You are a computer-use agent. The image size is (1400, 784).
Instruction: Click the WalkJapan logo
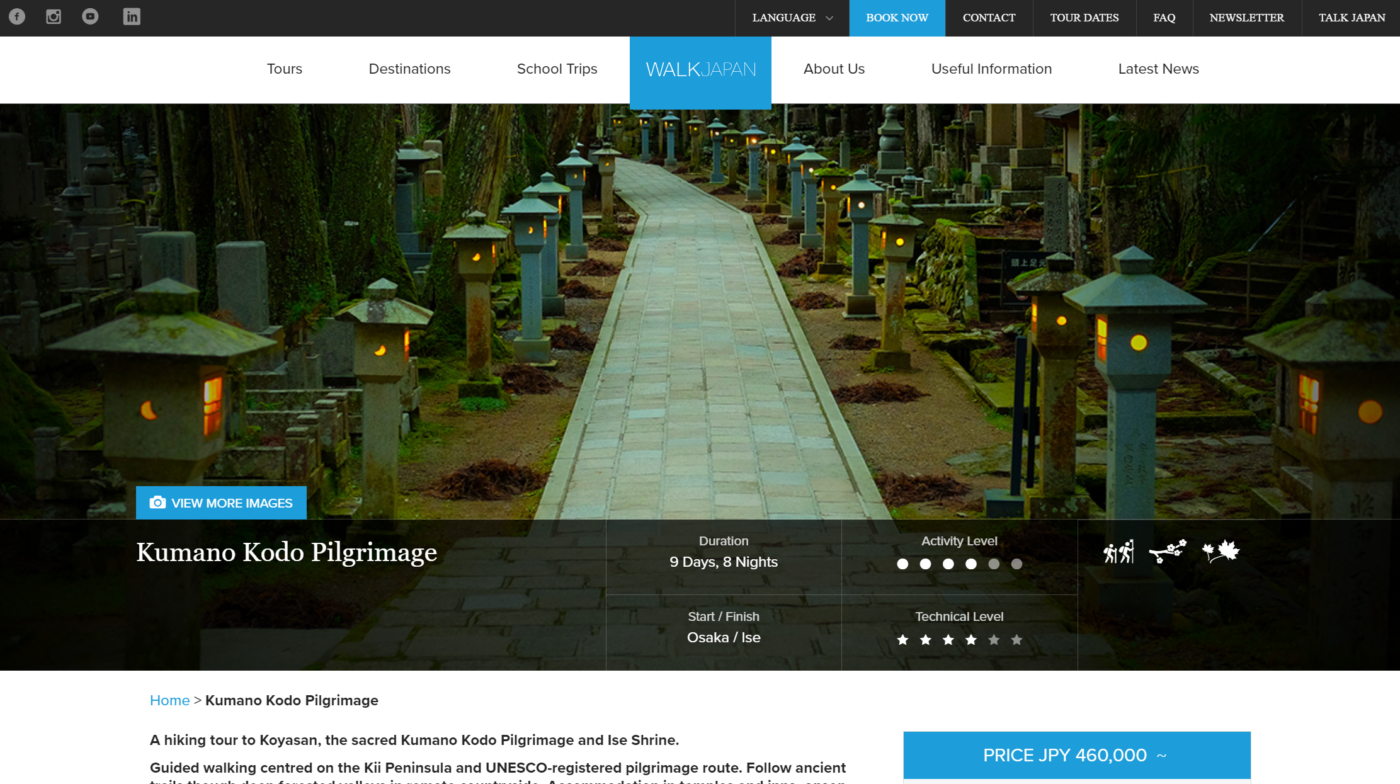tap(700, 70)
